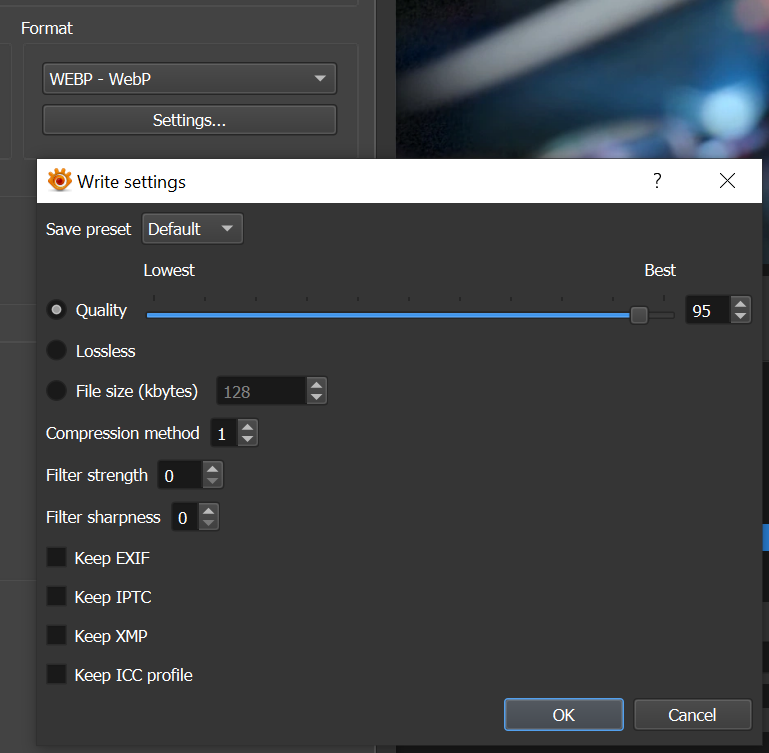Screen dimensions: 769x753
Task: Click the quality value field showing 95
Action: (707, 310)
